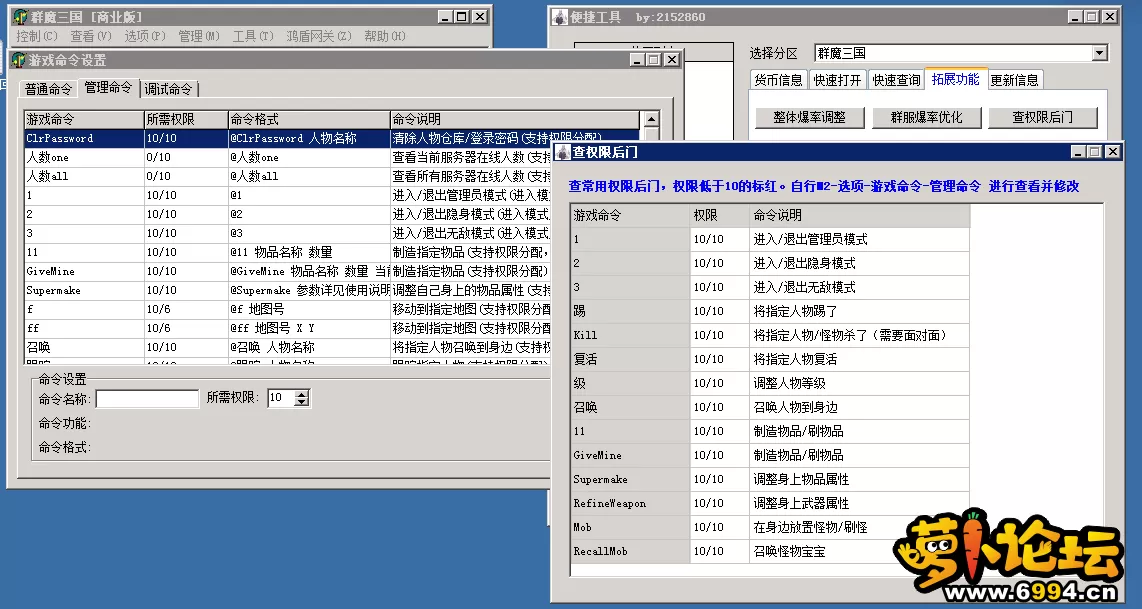1142x609 pixels.
Task: Open the 选项(P) menu
Action: (x=145, y=36)
